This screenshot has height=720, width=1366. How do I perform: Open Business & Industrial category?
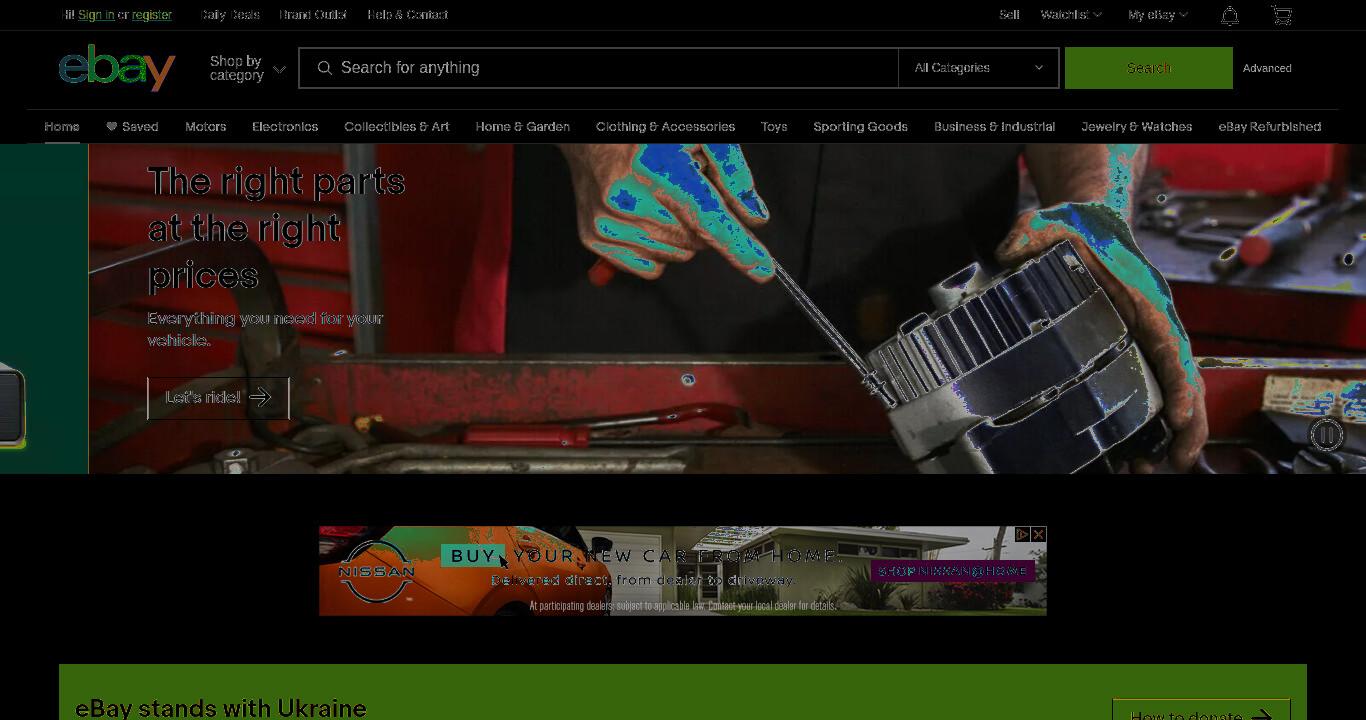point(994,127)
